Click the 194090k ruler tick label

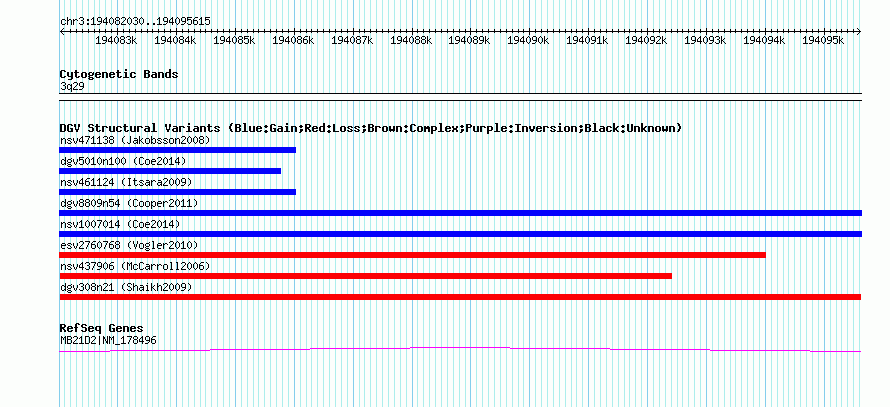click(528, 40)
